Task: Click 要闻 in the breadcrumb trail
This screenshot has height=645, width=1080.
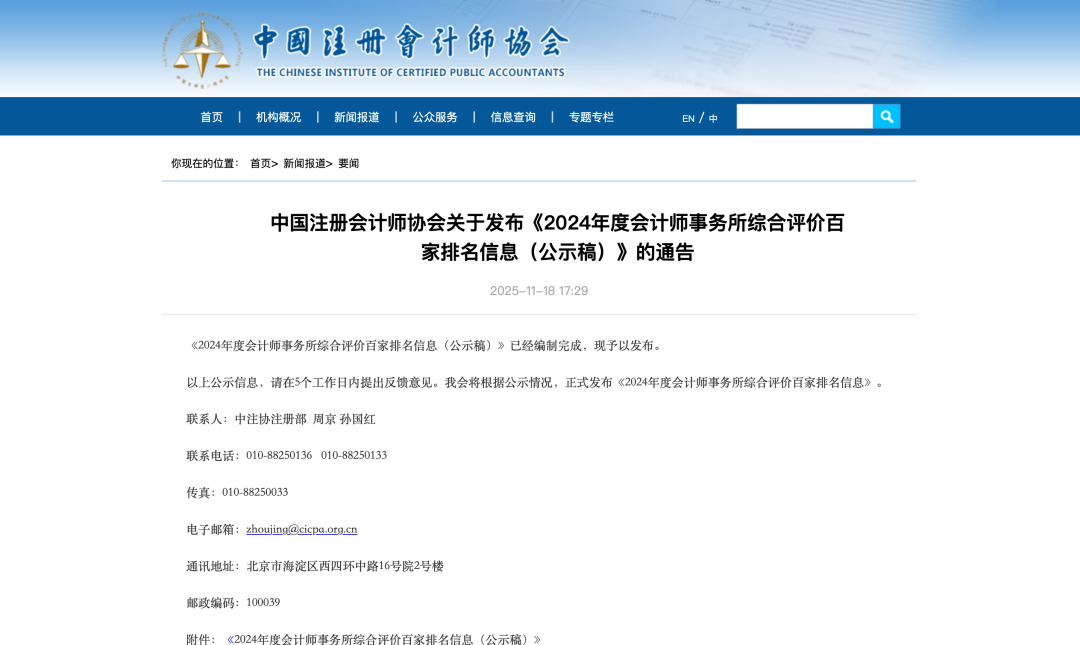Action: (x=348, y=163)
